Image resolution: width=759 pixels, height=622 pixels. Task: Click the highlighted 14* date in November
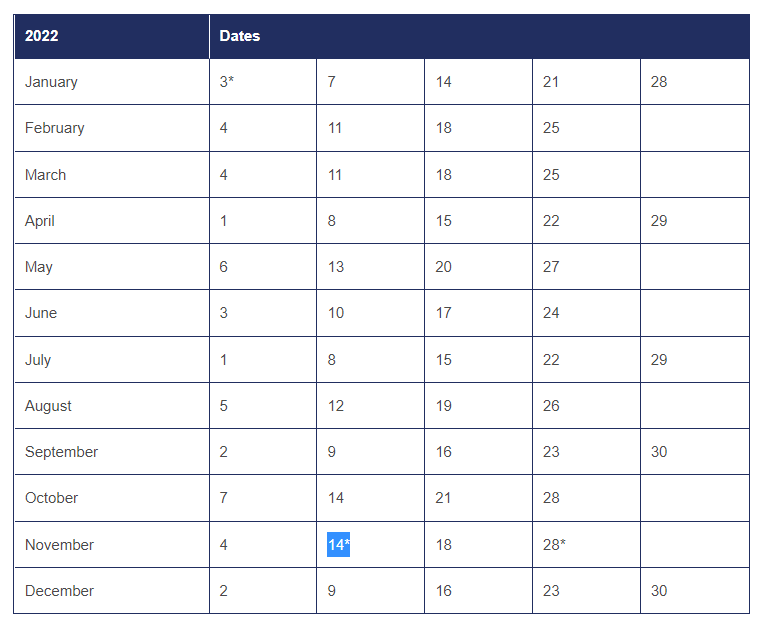(x=338, y=545)
